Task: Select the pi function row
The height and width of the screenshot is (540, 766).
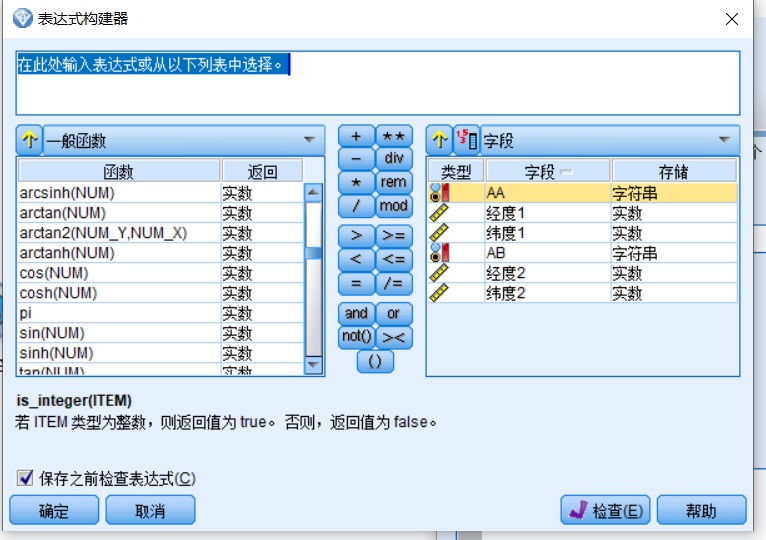Action: click(x=161, y=313)
